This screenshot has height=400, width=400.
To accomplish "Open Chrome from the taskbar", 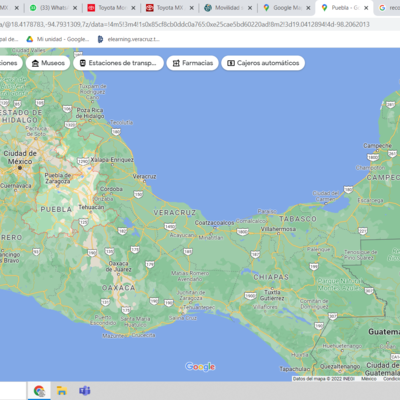I will pos(39,391).
